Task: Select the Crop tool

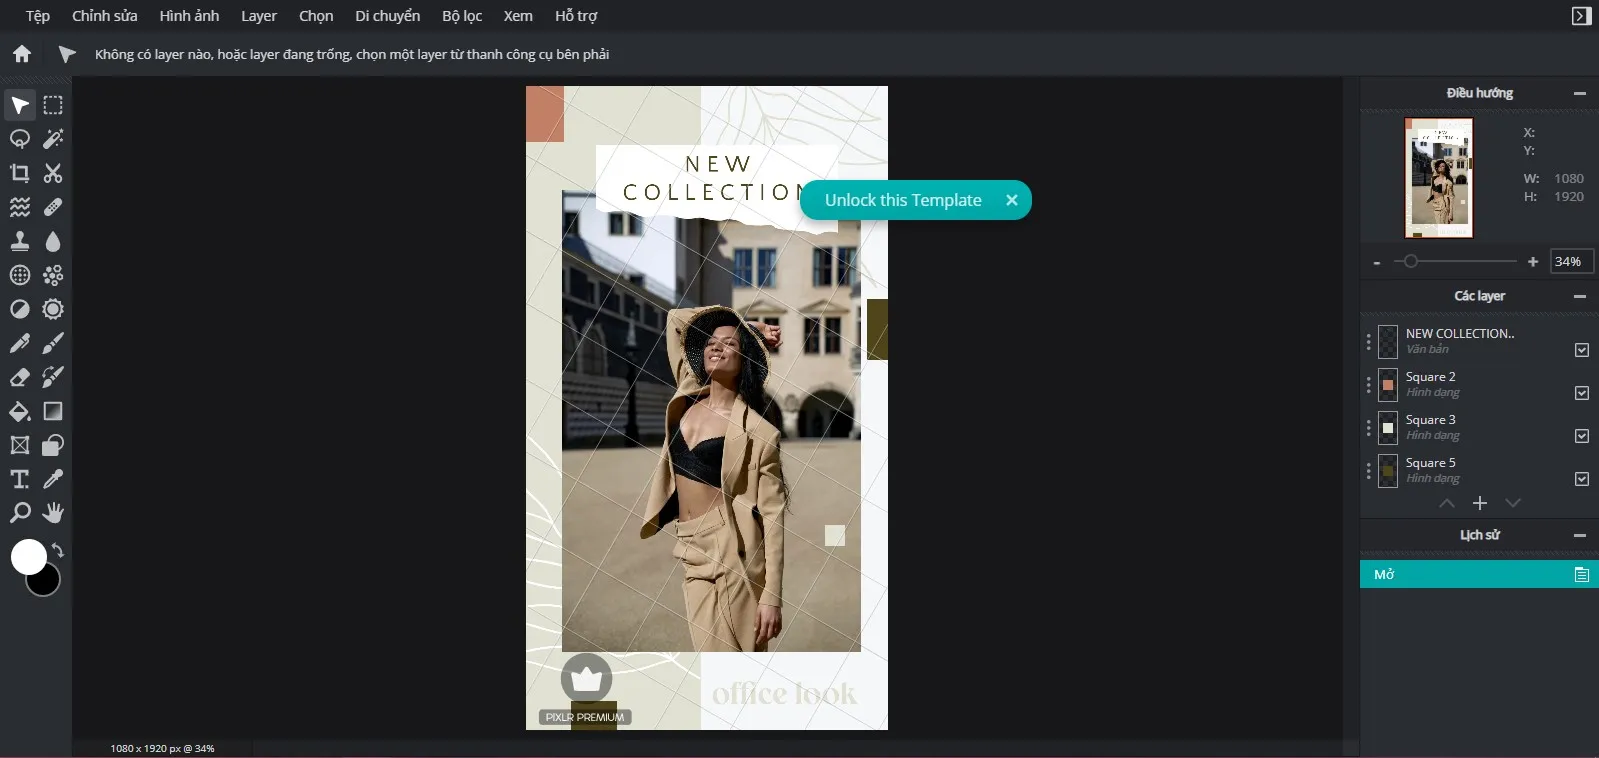Action: click(20, 173)
